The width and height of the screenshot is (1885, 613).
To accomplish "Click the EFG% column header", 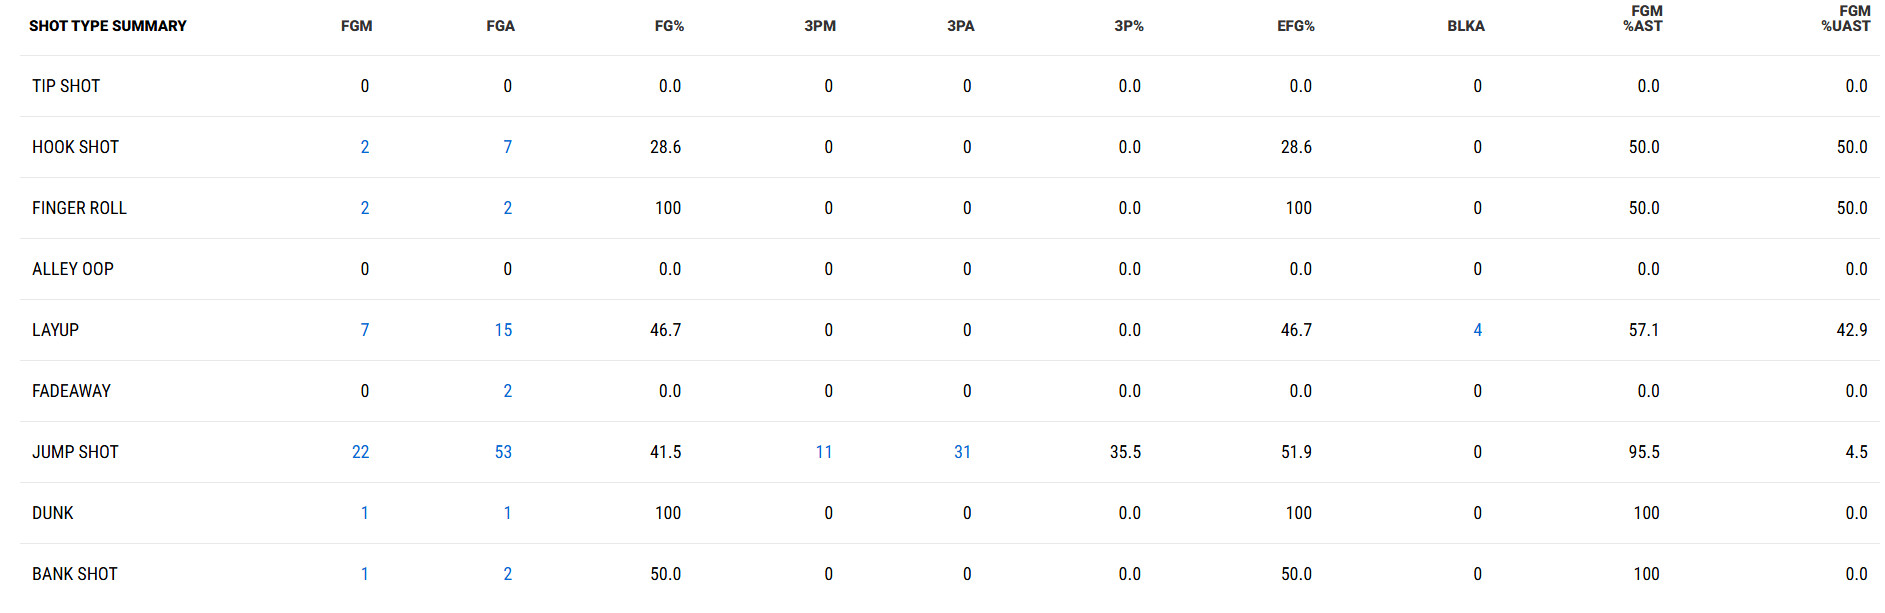I will coord(1296,26).
